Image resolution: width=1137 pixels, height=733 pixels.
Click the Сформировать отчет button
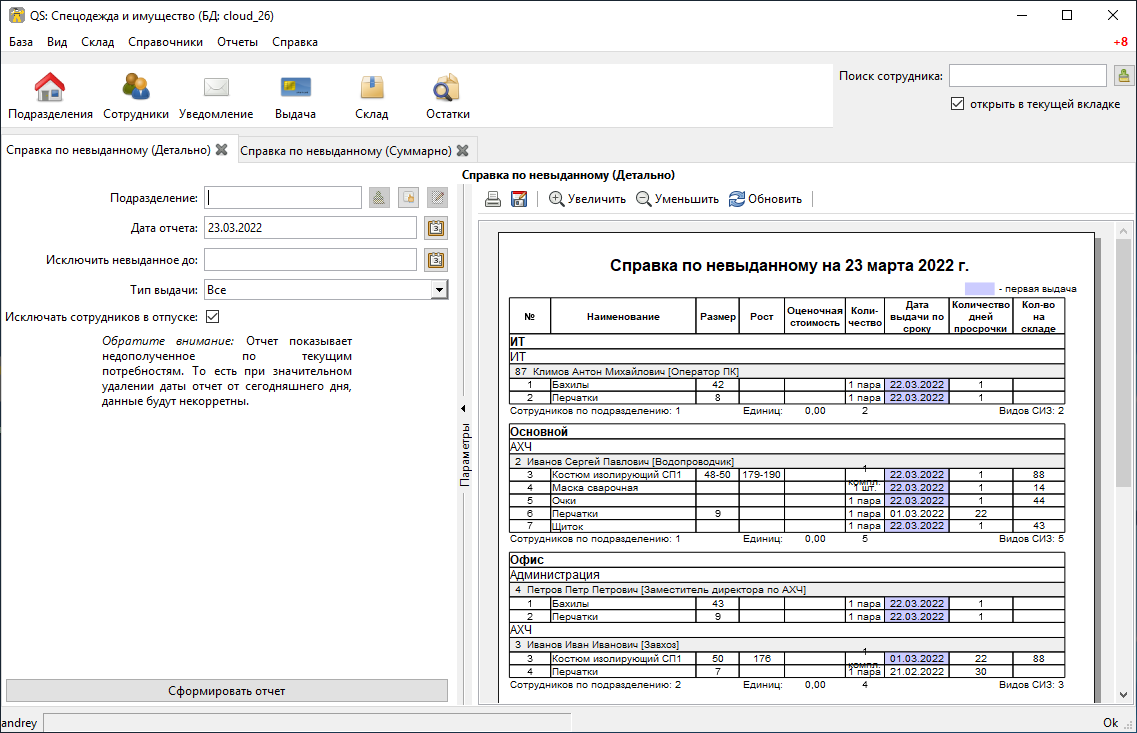[227, 691]
